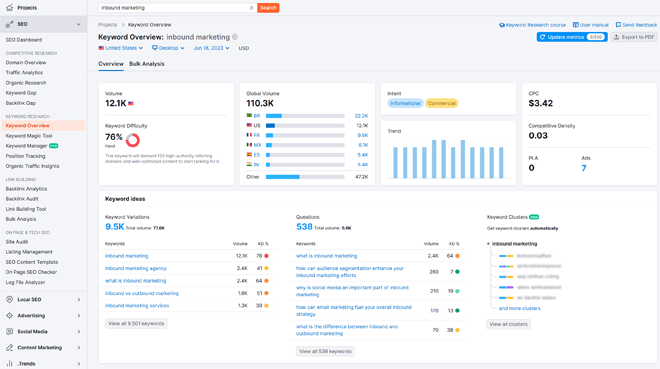Click the Projects breadcrumb link
The width and height of the screenshot is (660, 369).
pyautogui.click(x=107, y=25)
